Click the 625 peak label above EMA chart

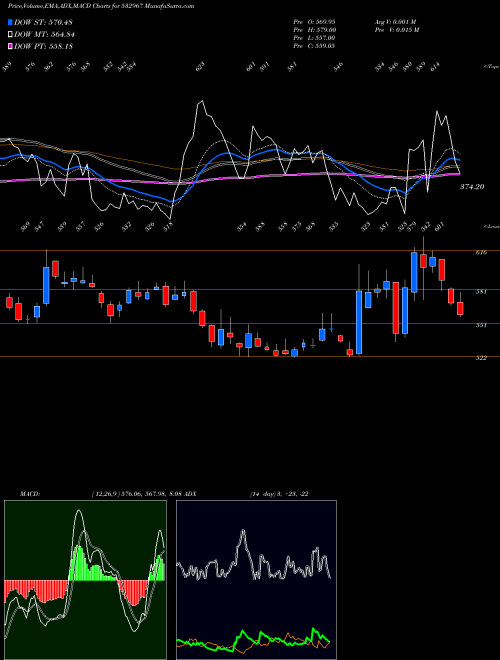[x=201, y=66]
